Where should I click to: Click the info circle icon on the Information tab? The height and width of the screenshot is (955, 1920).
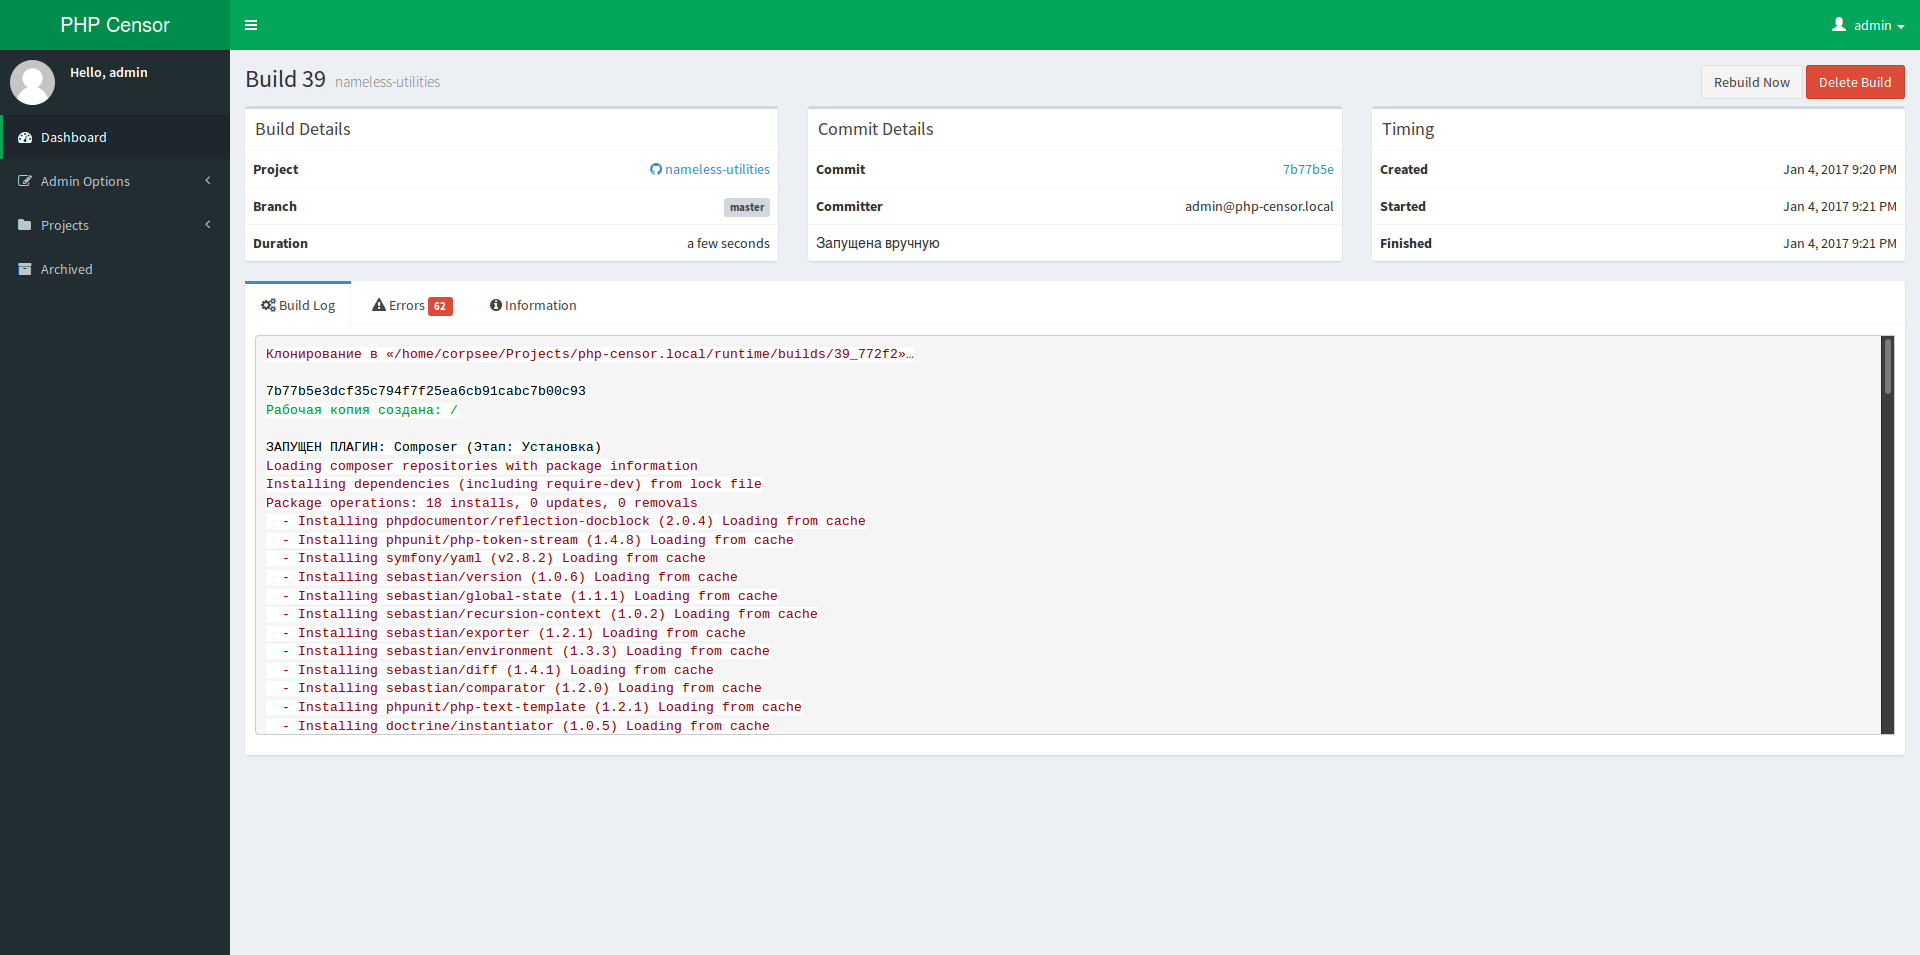[495, 306]
